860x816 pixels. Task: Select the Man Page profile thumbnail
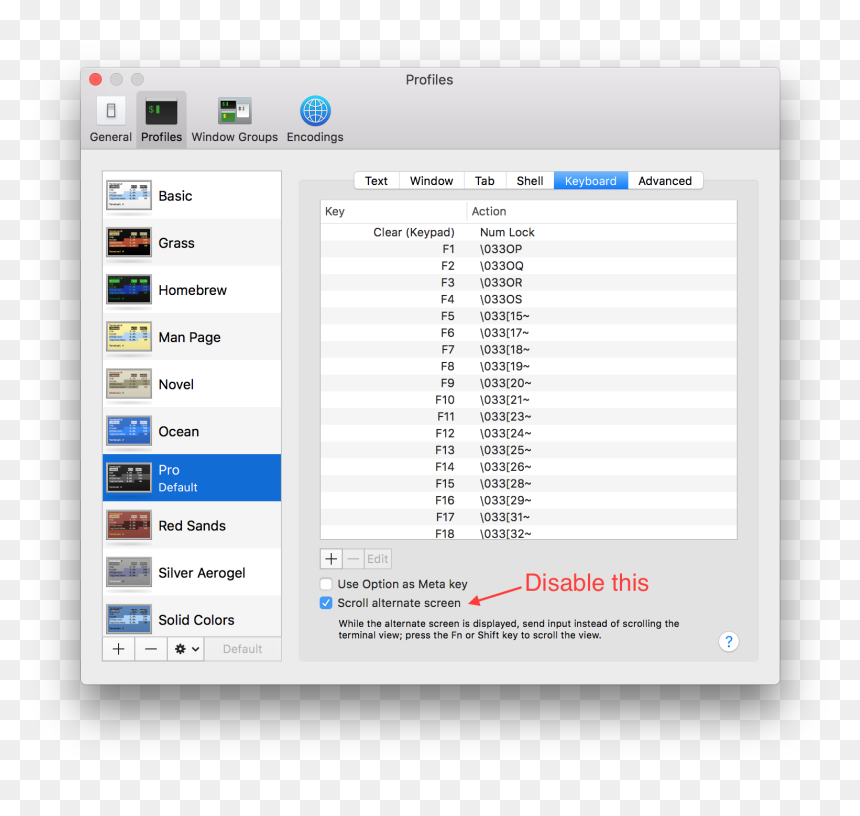[x=129, y=337]
